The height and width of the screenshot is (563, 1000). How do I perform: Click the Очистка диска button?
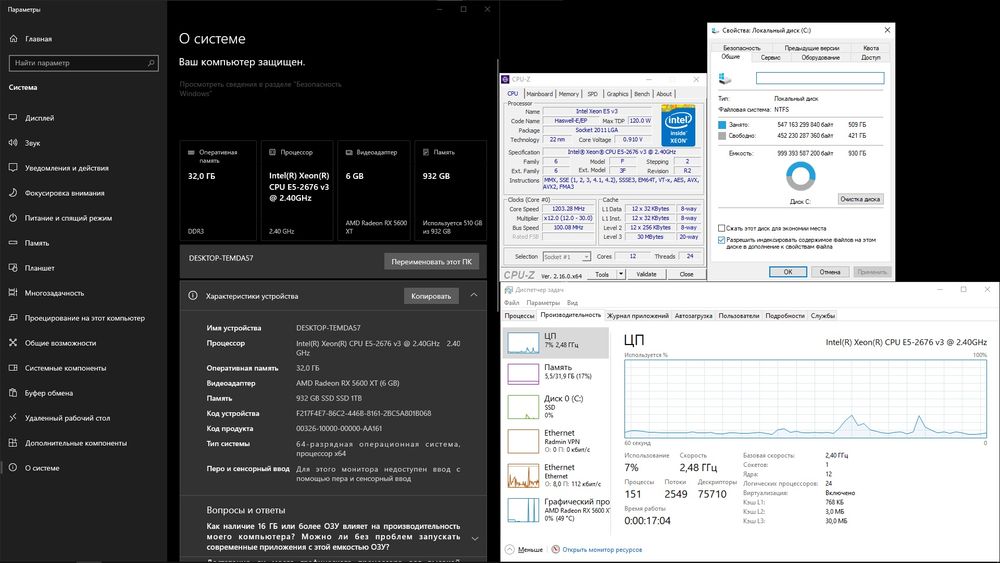coord(860,199)
